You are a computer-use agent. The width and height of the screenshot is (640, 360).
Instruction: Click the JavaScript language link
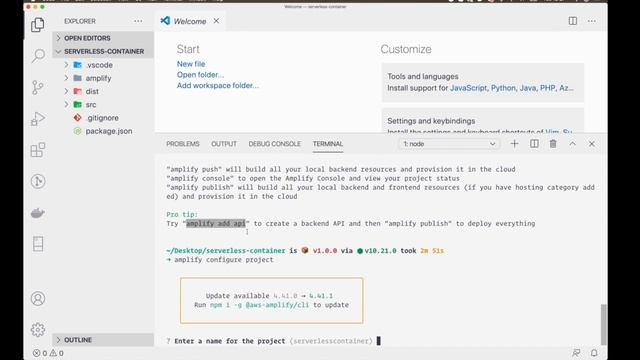(x=468, y=88)
